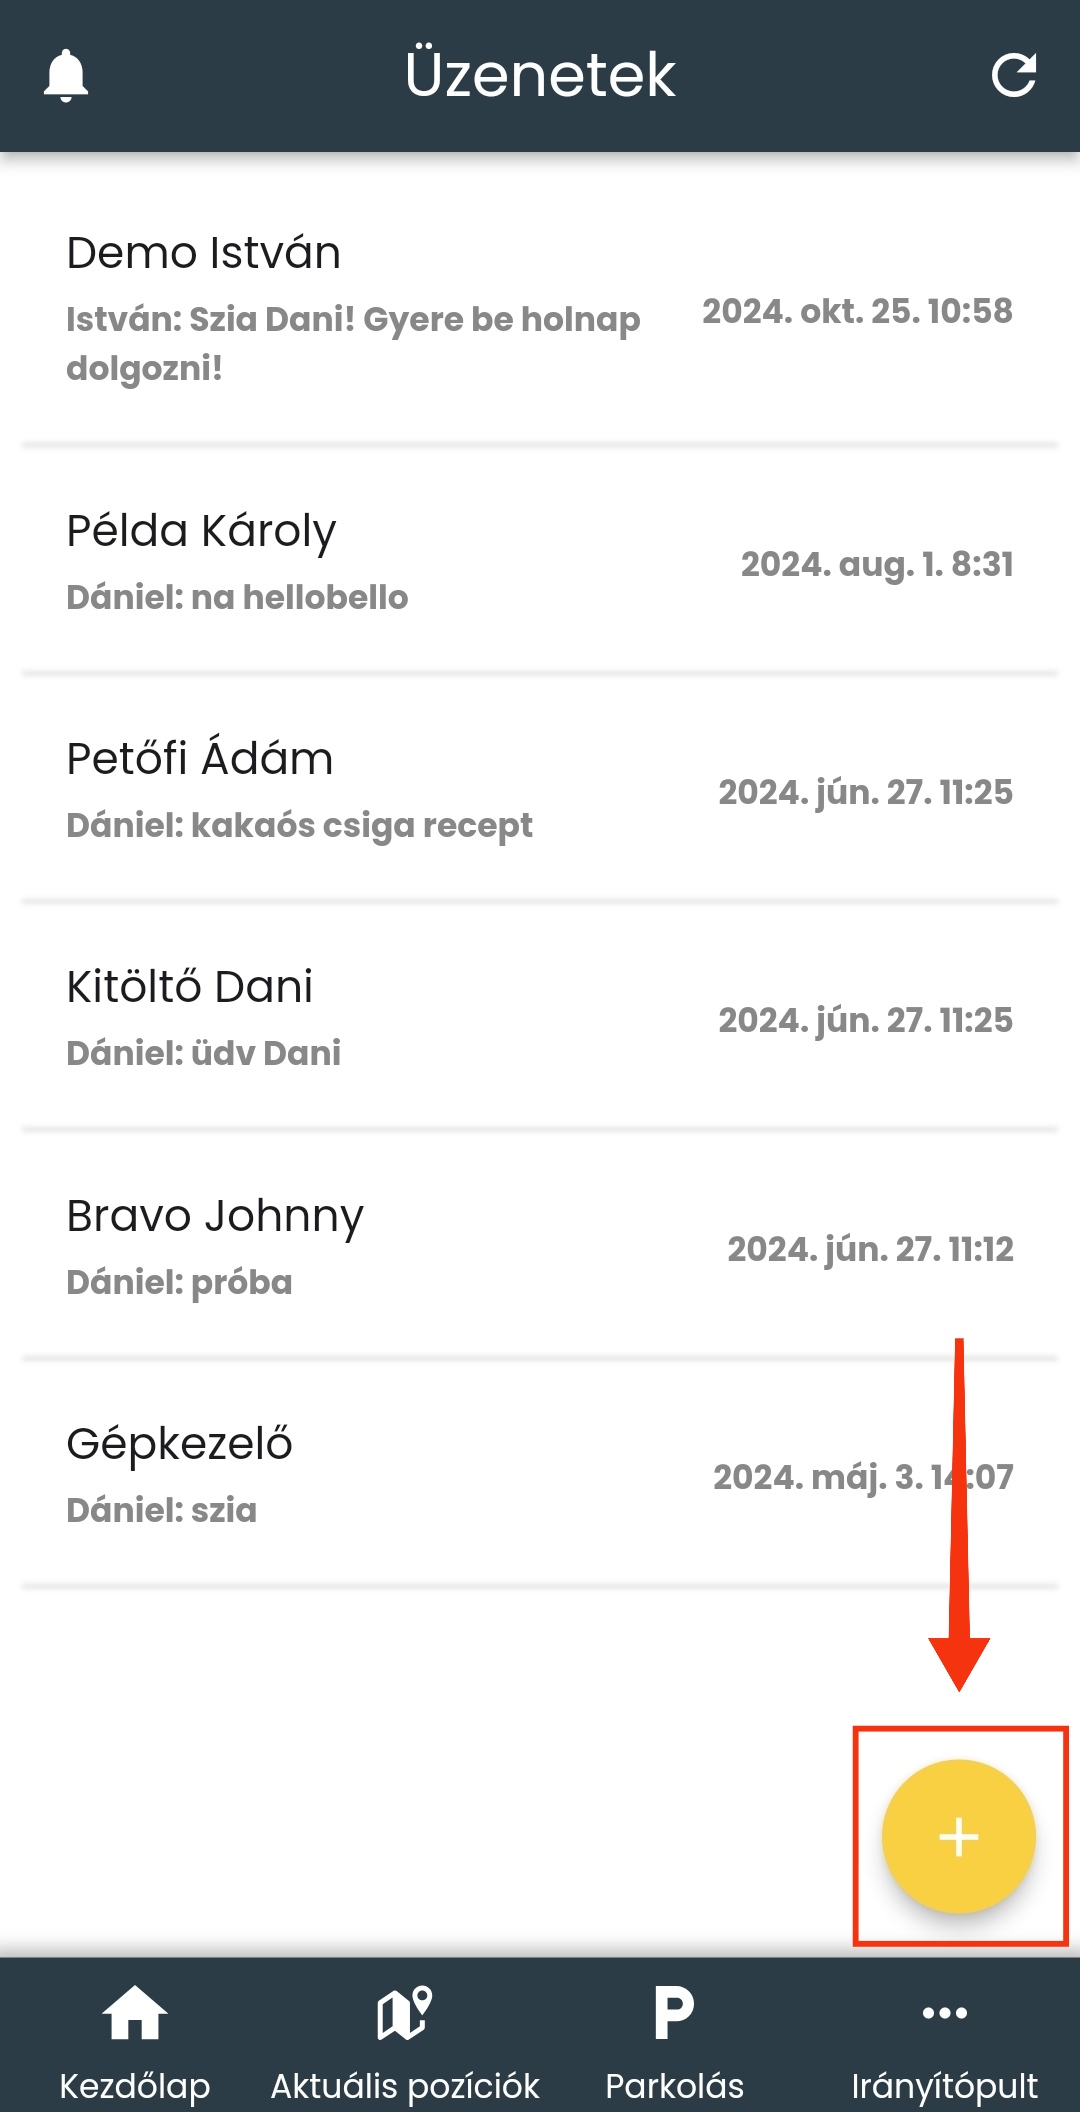Tap the notification bell icon
This screenshot has height=2112, width=1080.
66,75
